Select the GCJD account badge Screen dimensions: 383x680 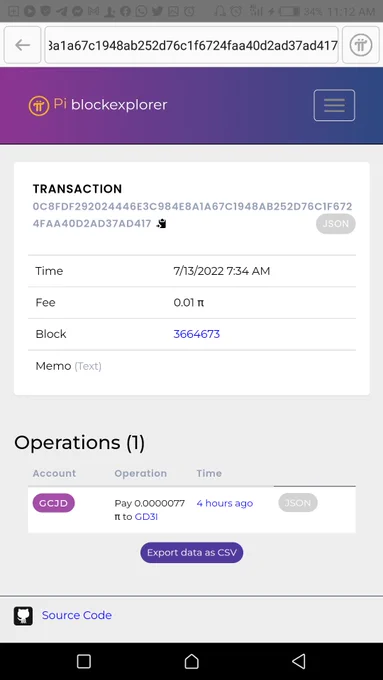click(x=53, y=503)
